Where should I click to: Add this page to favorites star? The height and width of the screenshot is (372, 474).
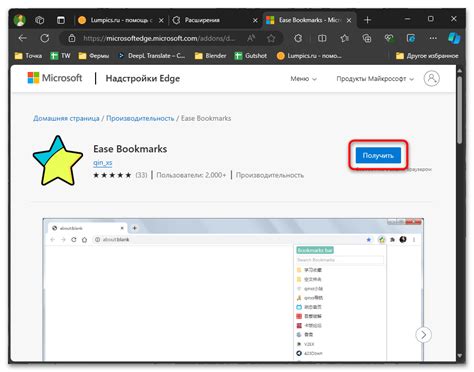click(x=271, y=38)
